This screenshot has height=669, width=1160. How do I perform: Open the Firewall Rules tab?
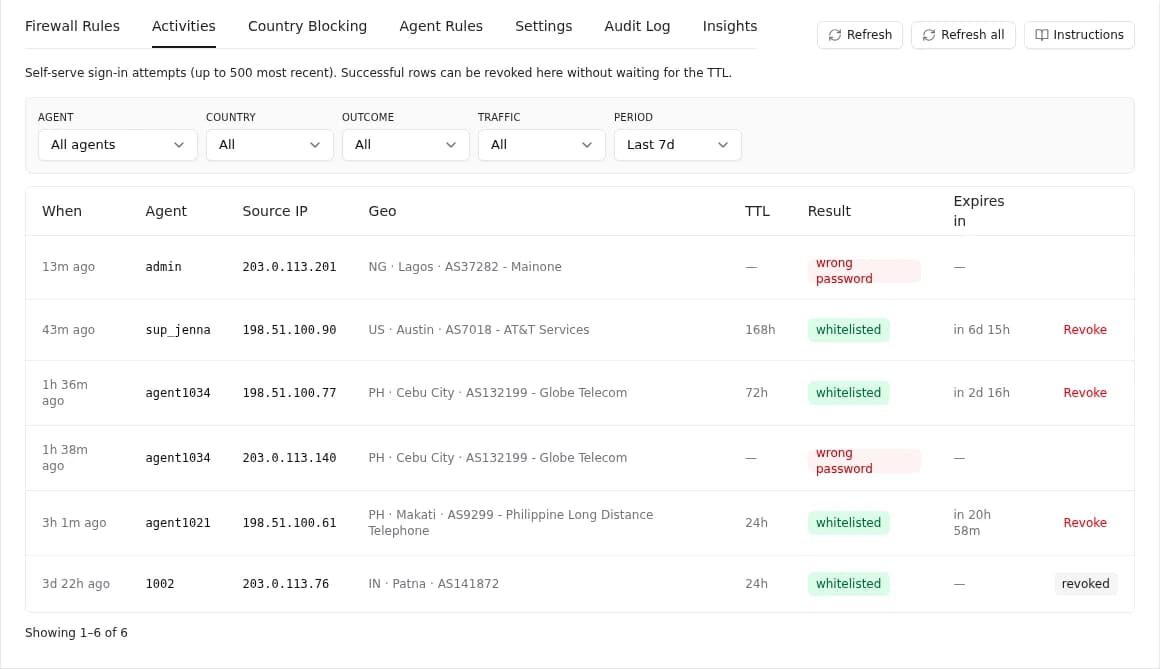pyautogui.click(x=72, y=26)
